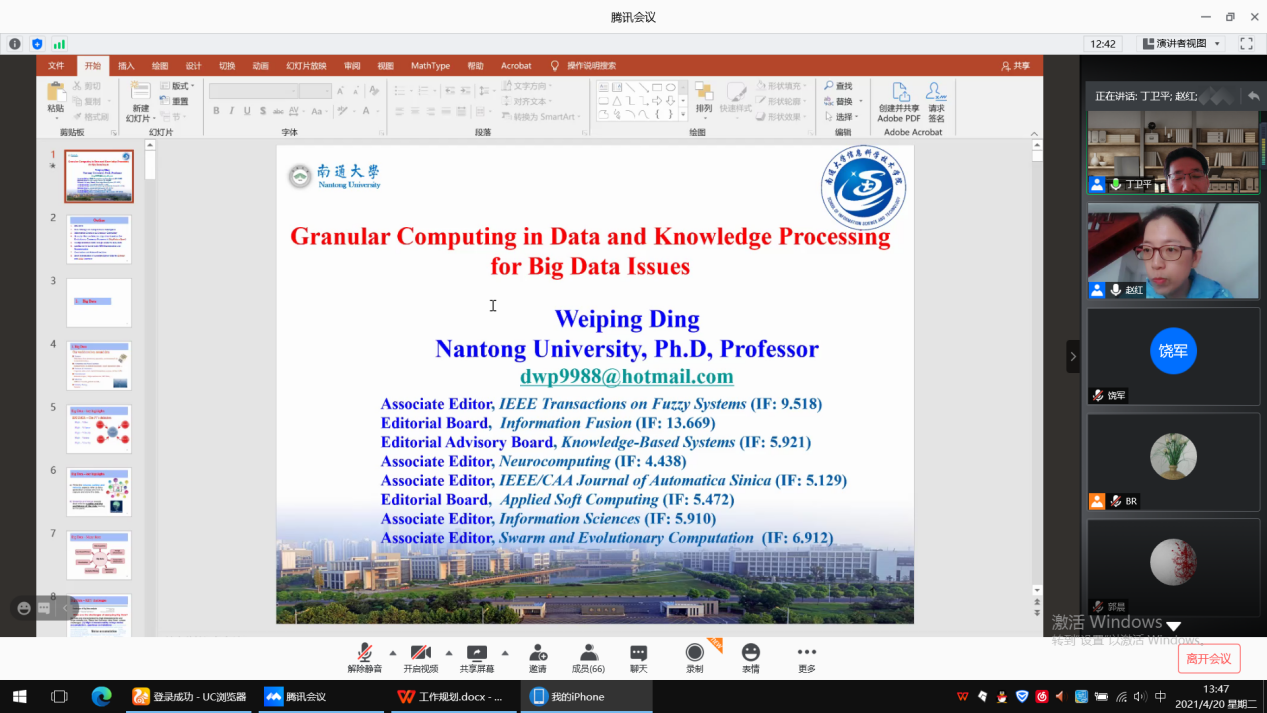Viewport: 1267px width, 713px height.
Task: Select slide 4 thumbnail in panel
Action: (x=99, y=365)
